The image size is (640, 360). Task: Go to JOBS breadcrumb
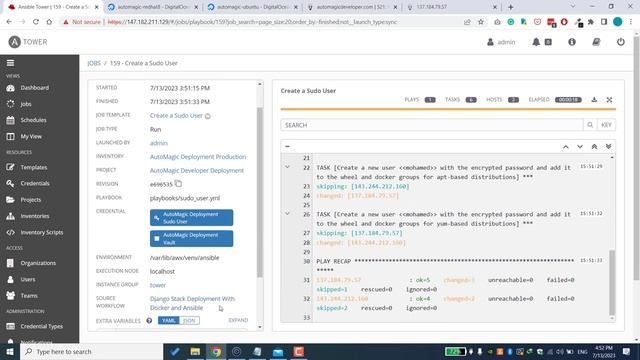[94, 63]
